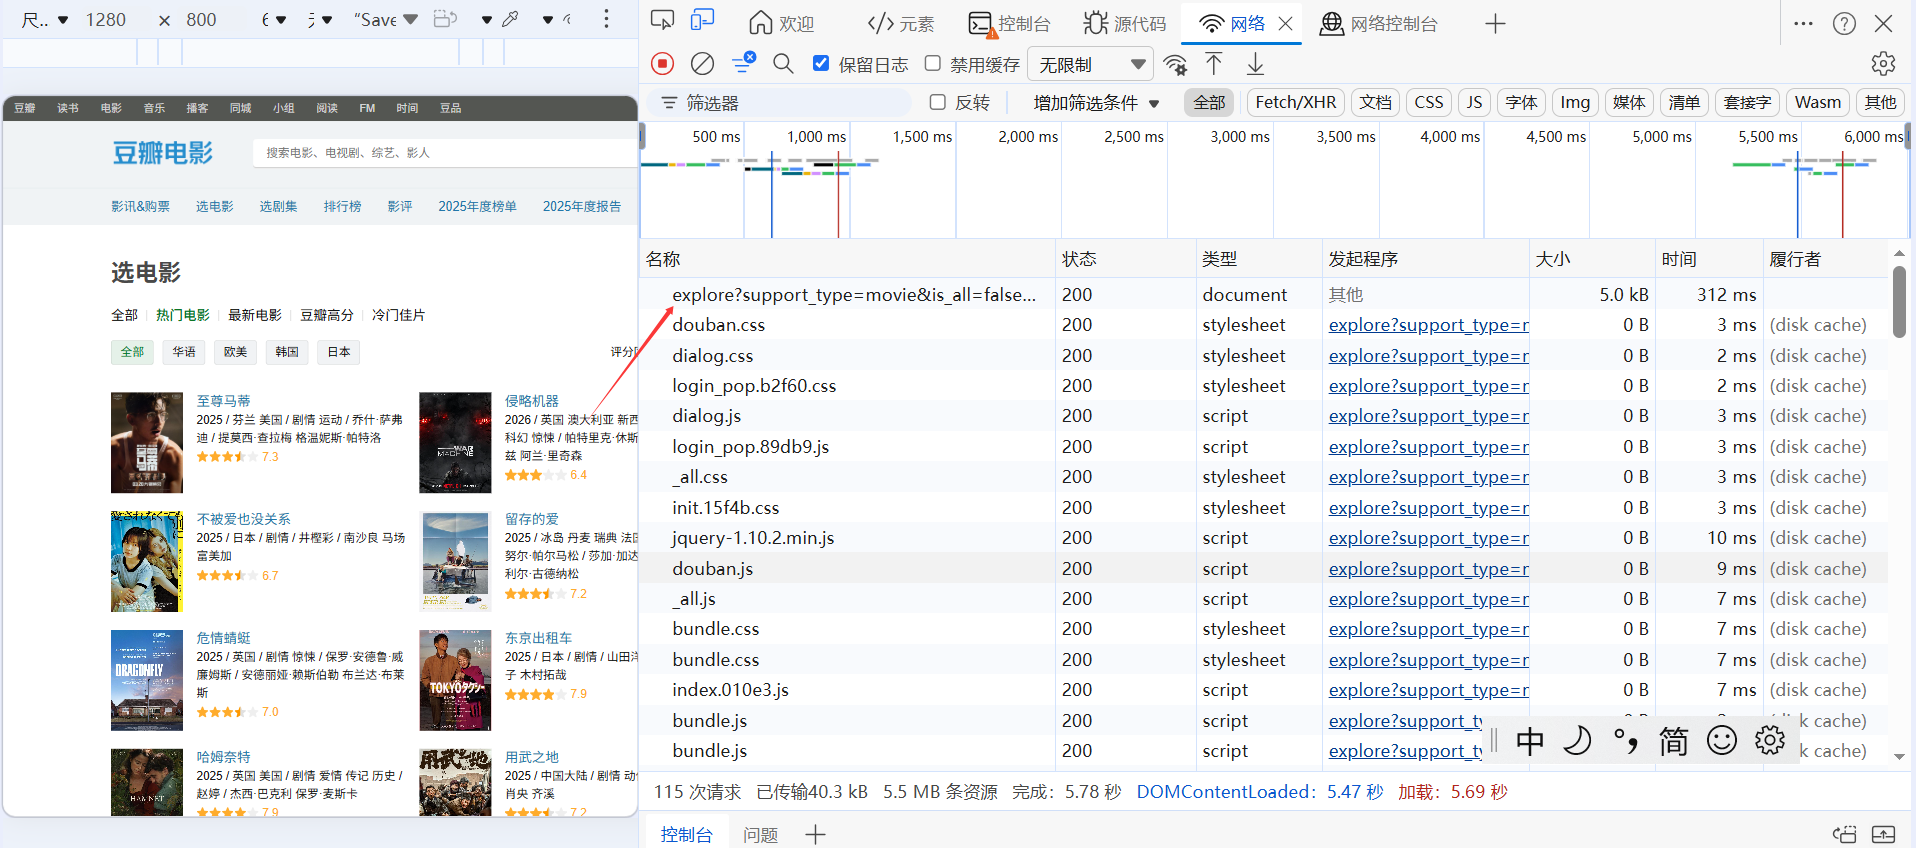This screenshot has width=1916, height=848.
Task: Open the device dimensions 尺.. dropdown
Action: coord(44,19)
